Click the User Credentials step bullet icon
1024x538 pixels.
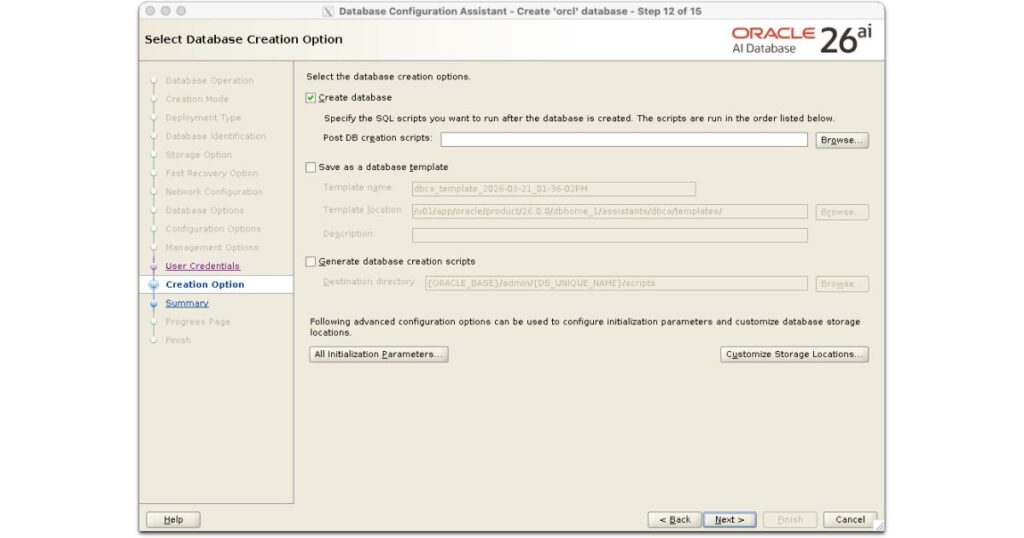153,266
